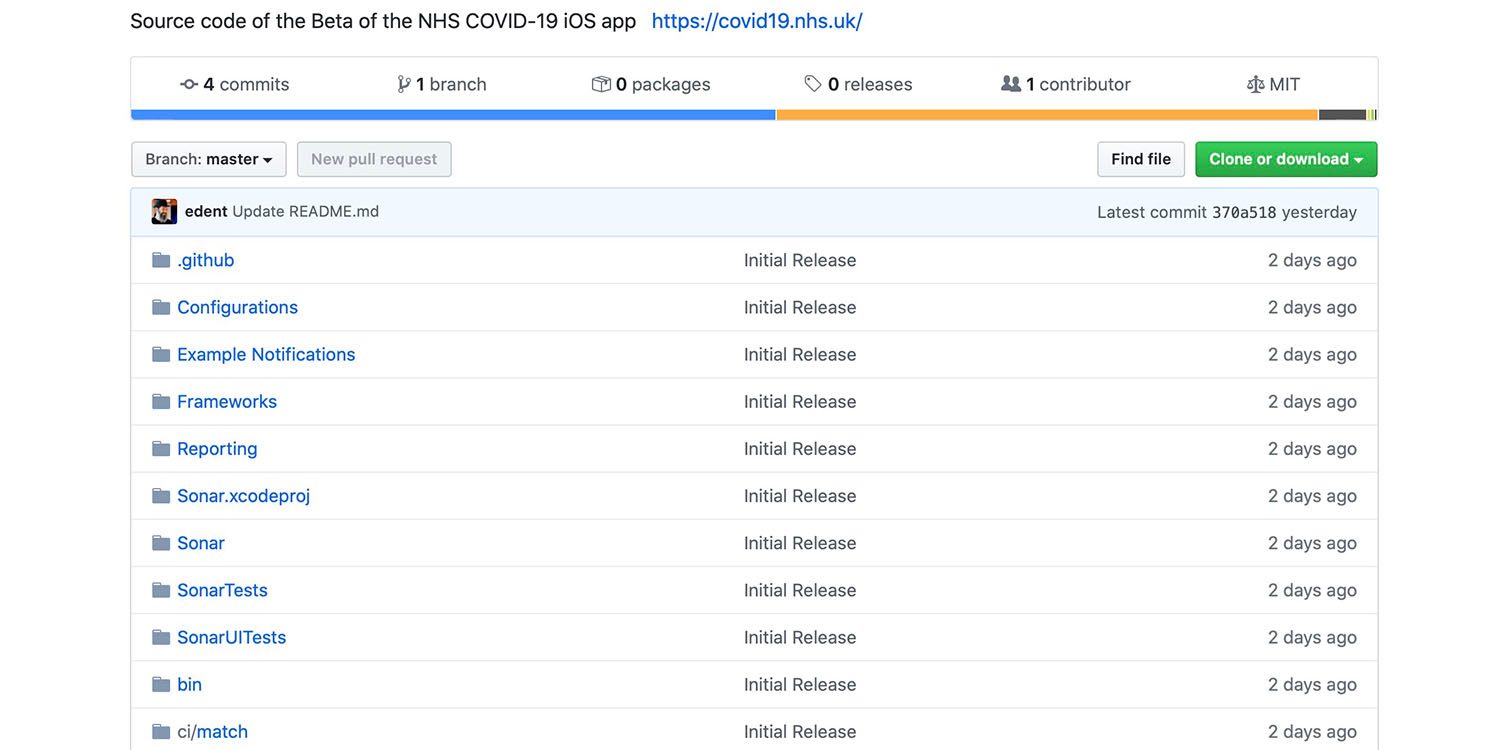The image size is (1500, 750).
Task: Click the '2 days ago' timestamp for Sonar
Action: pyautogui.click(x=1312, y=543)
